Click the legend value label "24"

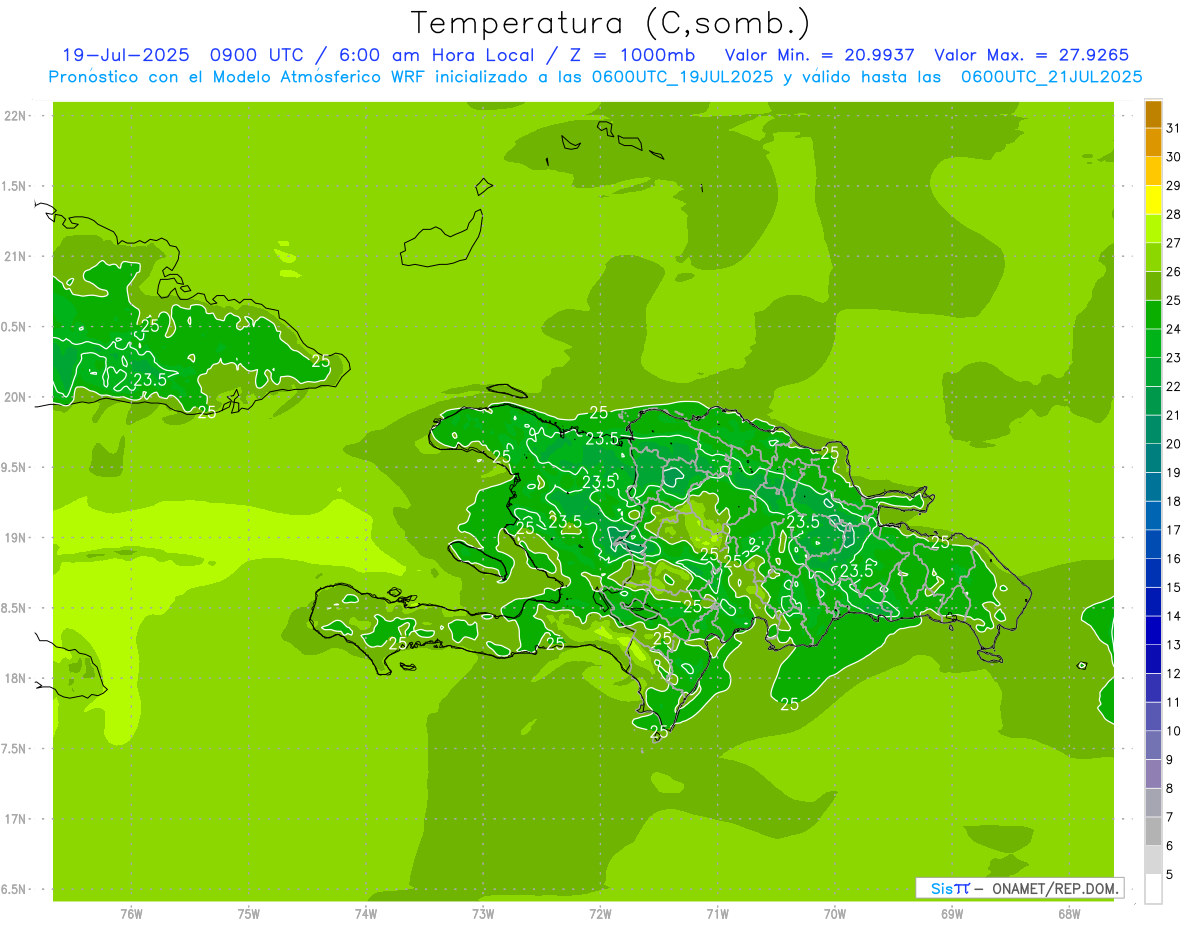click(x=1173, y=328)
